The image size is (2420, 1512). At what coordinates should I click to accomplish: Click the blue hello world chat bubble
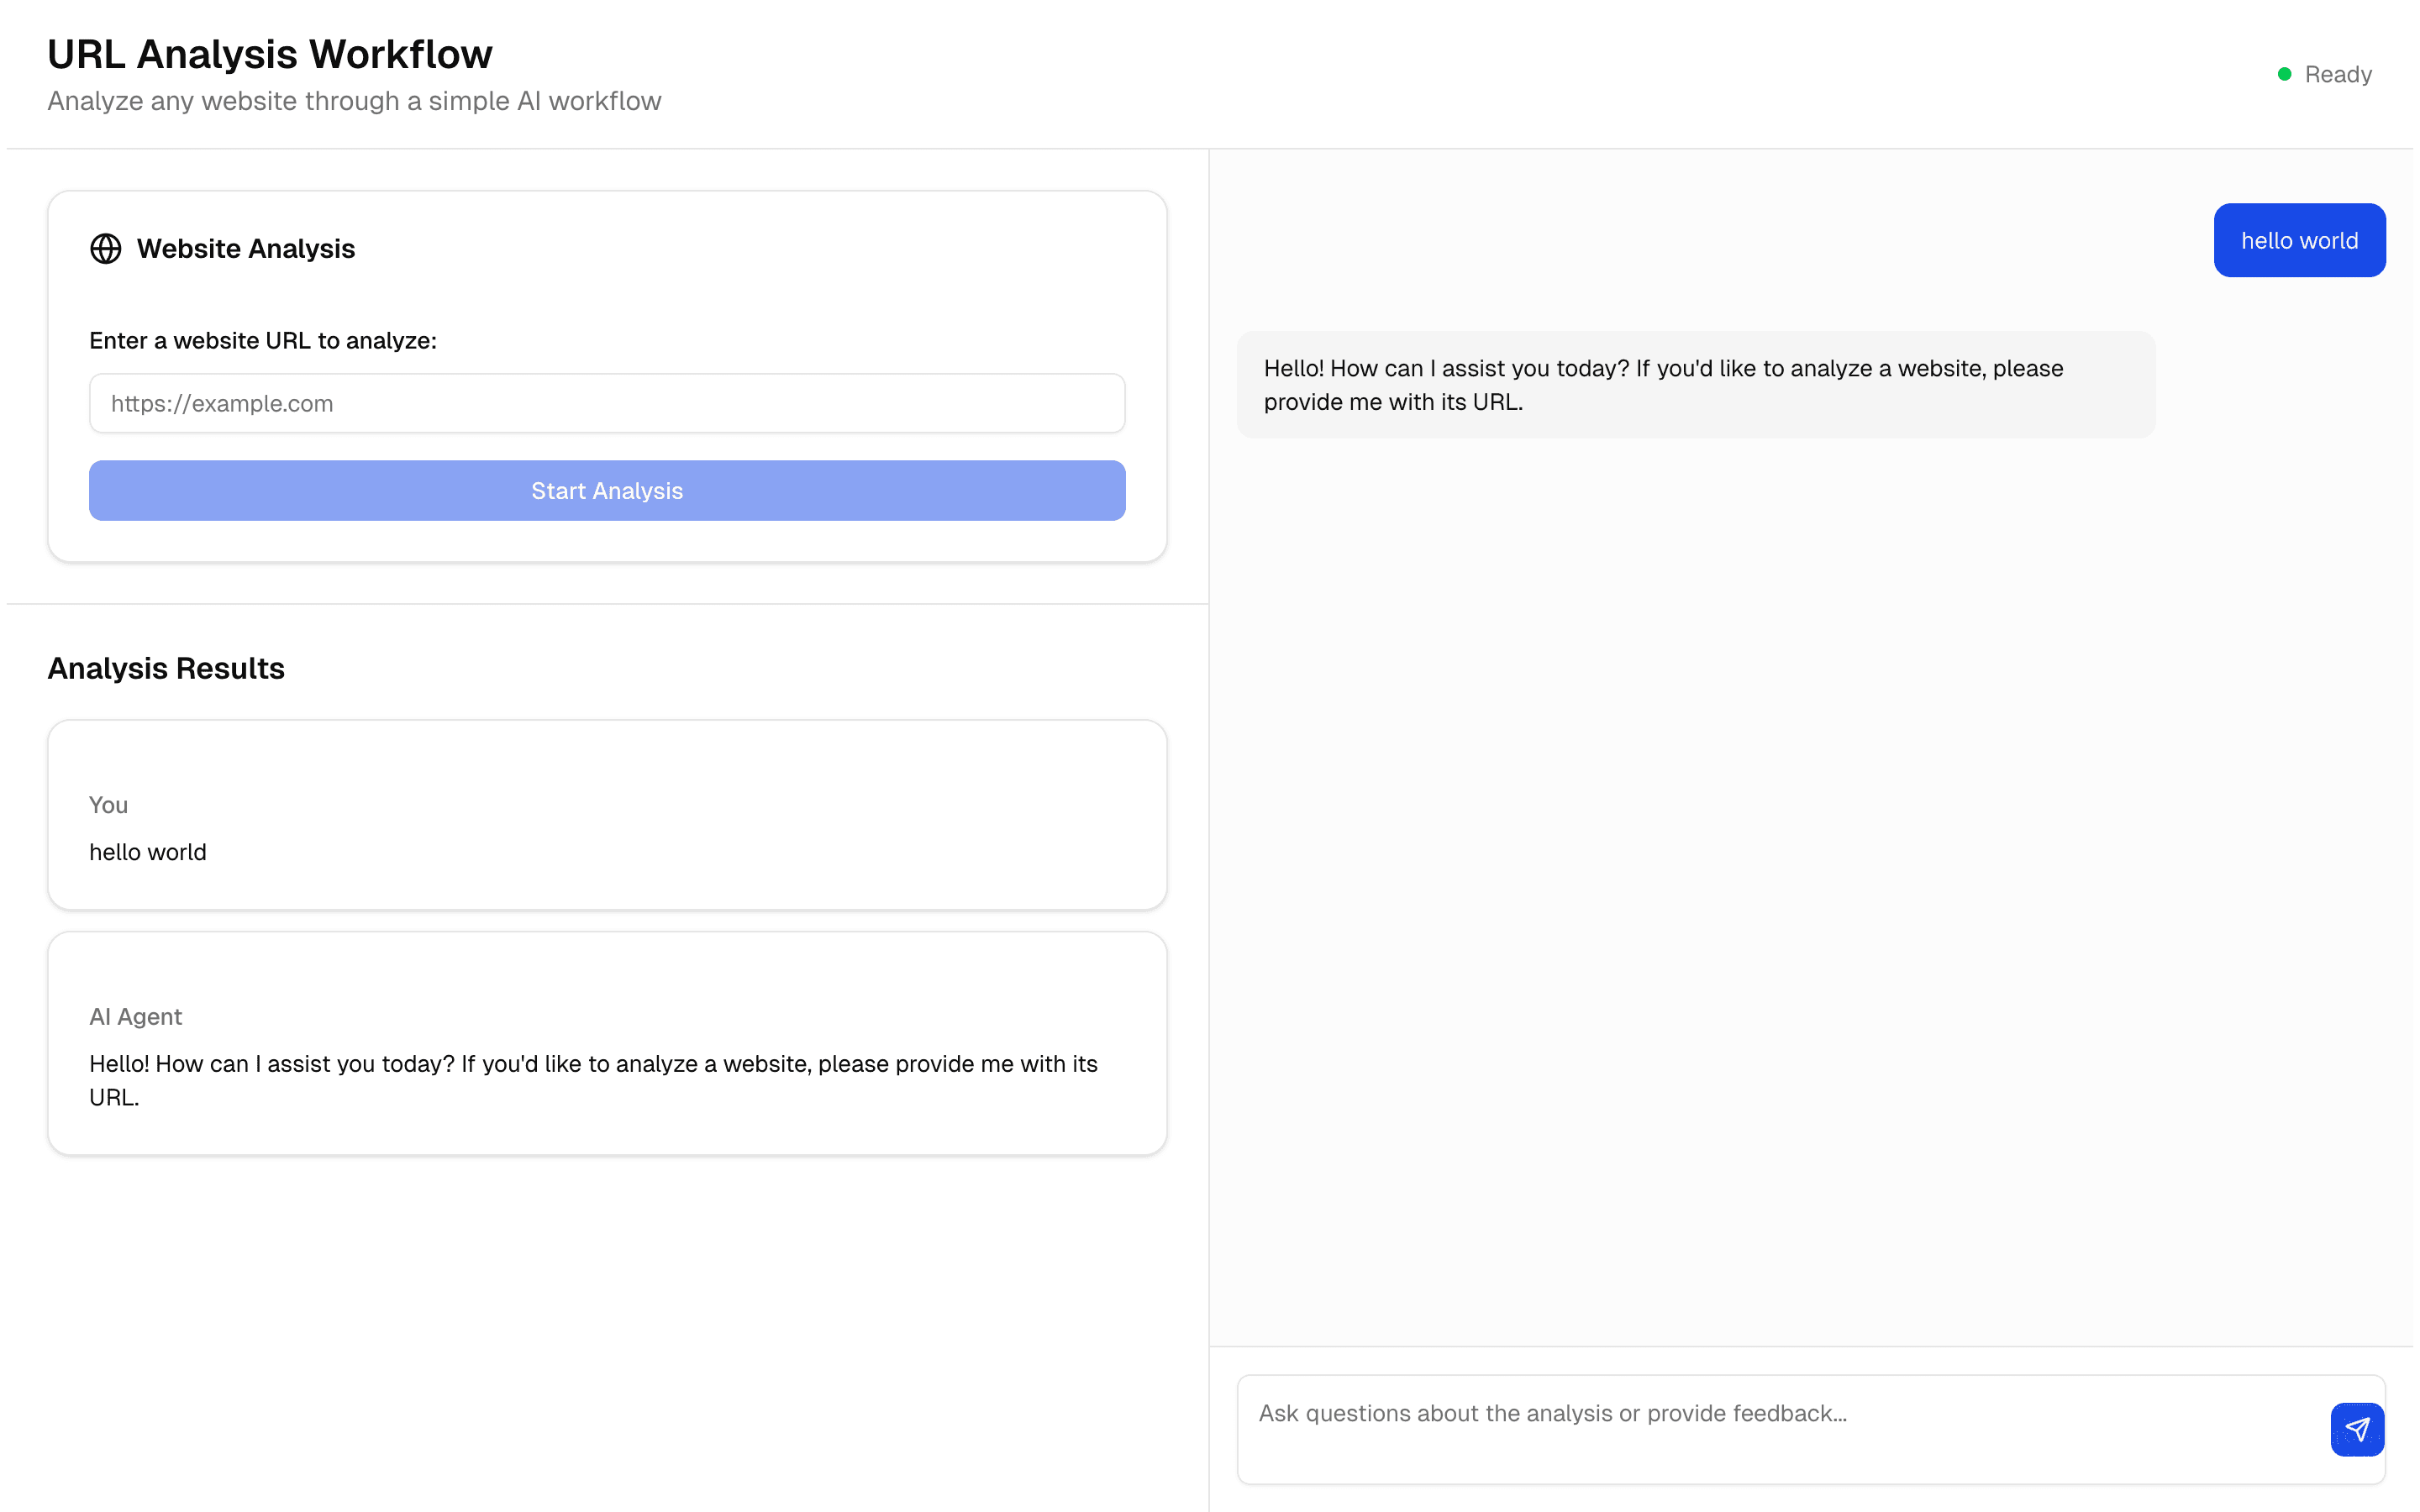[2298, 241]
